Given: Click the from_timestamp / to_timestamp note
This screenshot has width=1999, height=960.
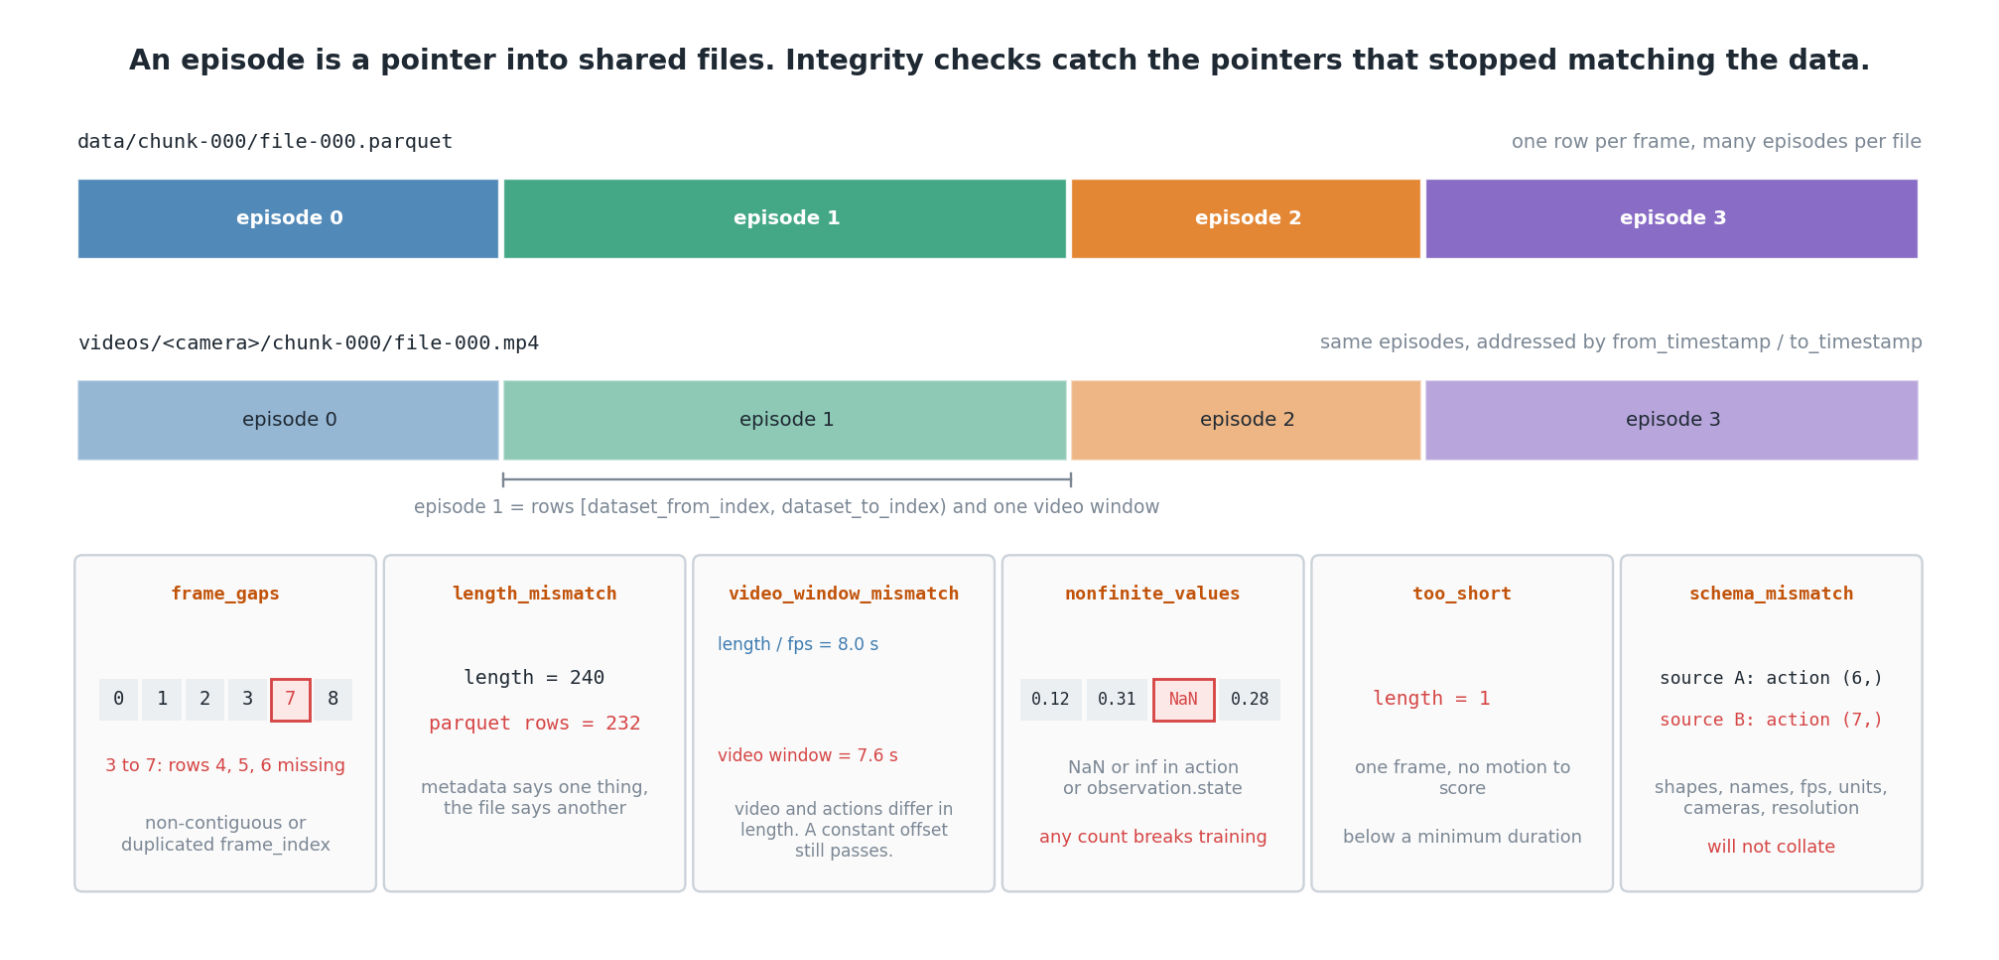Looking at the screenshot, I should tap(1621, 342).
